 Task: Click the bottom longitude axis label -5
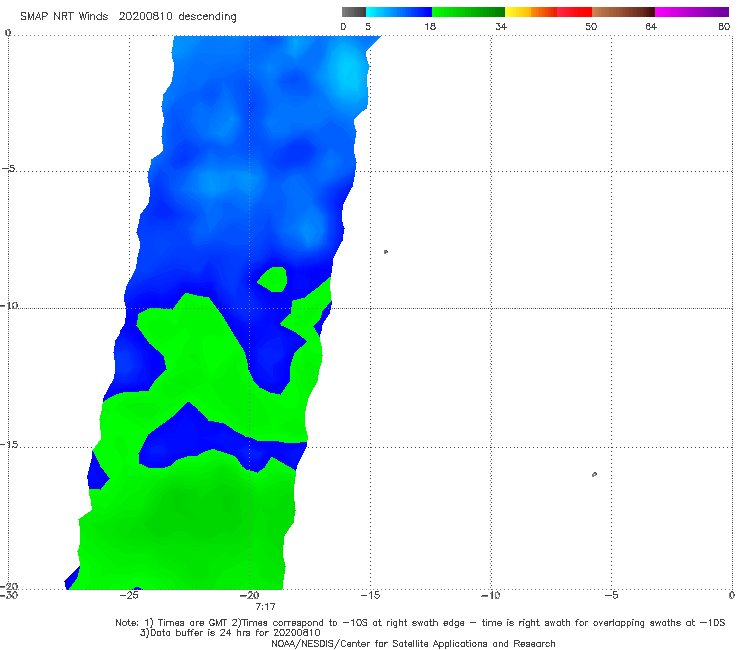[x=611, y=595]
